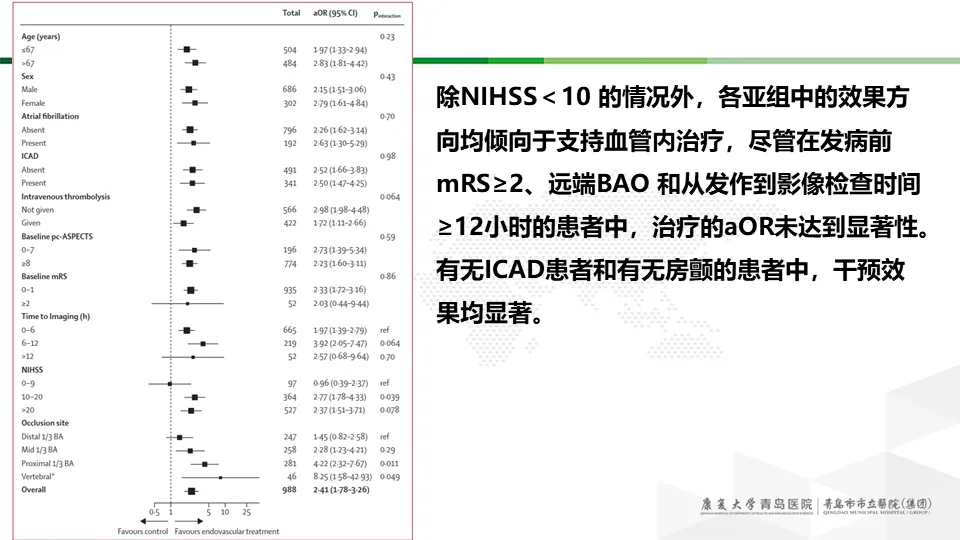Click the 'Age (years)' subgroup heading
960x540 pixels.
40,37
